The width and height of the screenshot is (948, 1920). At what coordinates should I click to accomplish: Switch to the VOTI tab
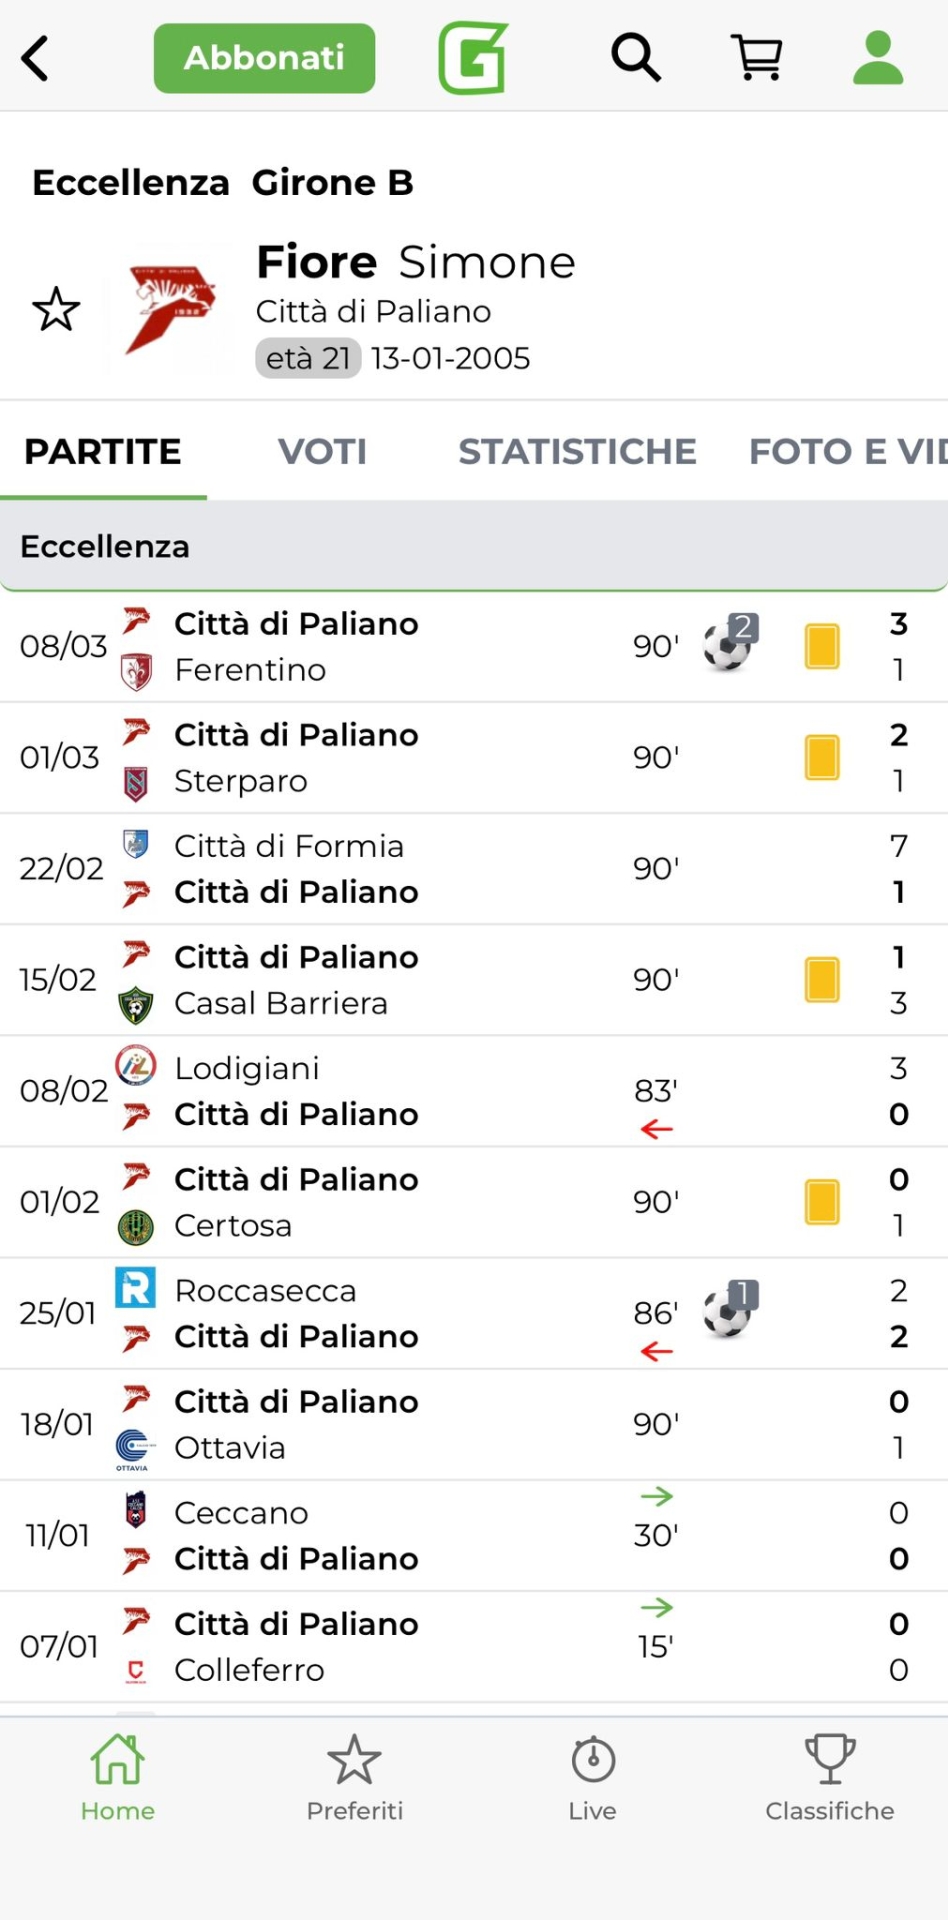pyautogui.click(x=322, y=452)
